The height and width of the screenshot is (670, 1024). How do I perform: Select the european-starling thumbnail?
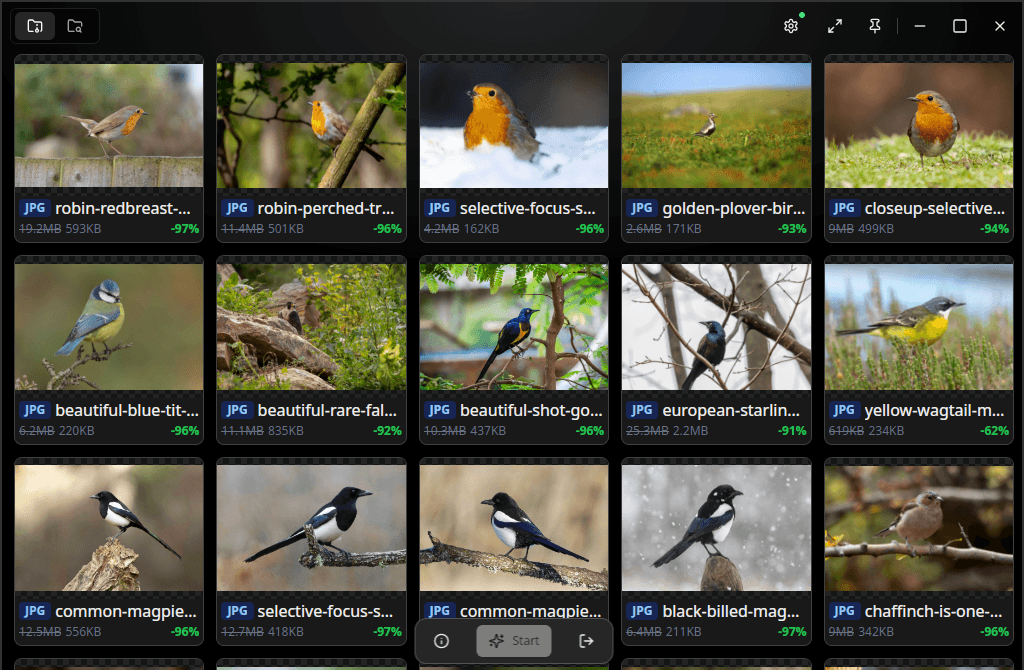716,325
